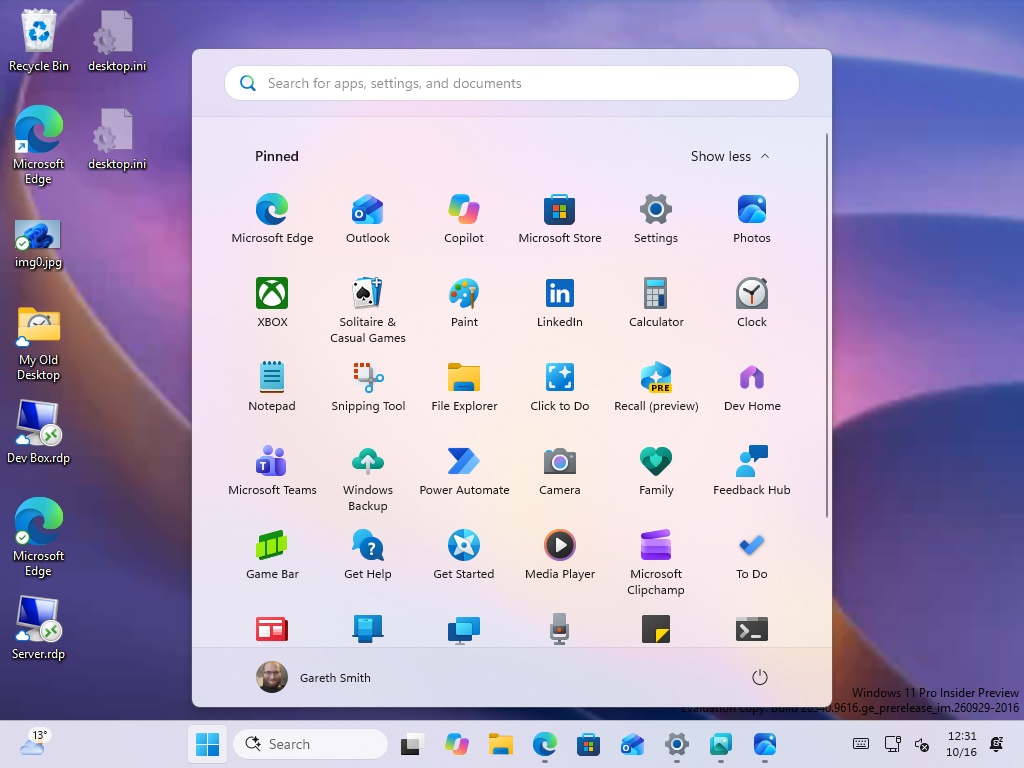The image size is (1024, 768).
Task: Select Dev Box.rdp desktop shortcut
Action: click(39, 432)
